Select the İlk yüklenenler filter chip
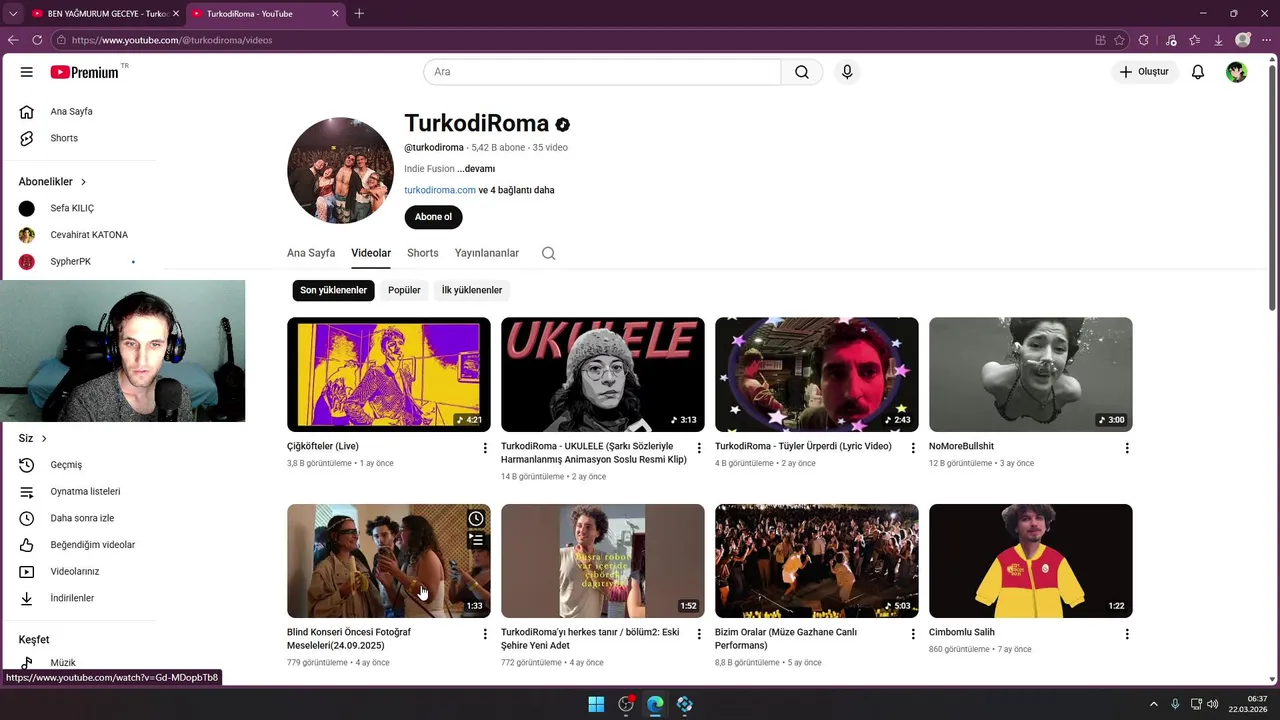The height and width of the screenshot is (720, 1280). [472, 290]
